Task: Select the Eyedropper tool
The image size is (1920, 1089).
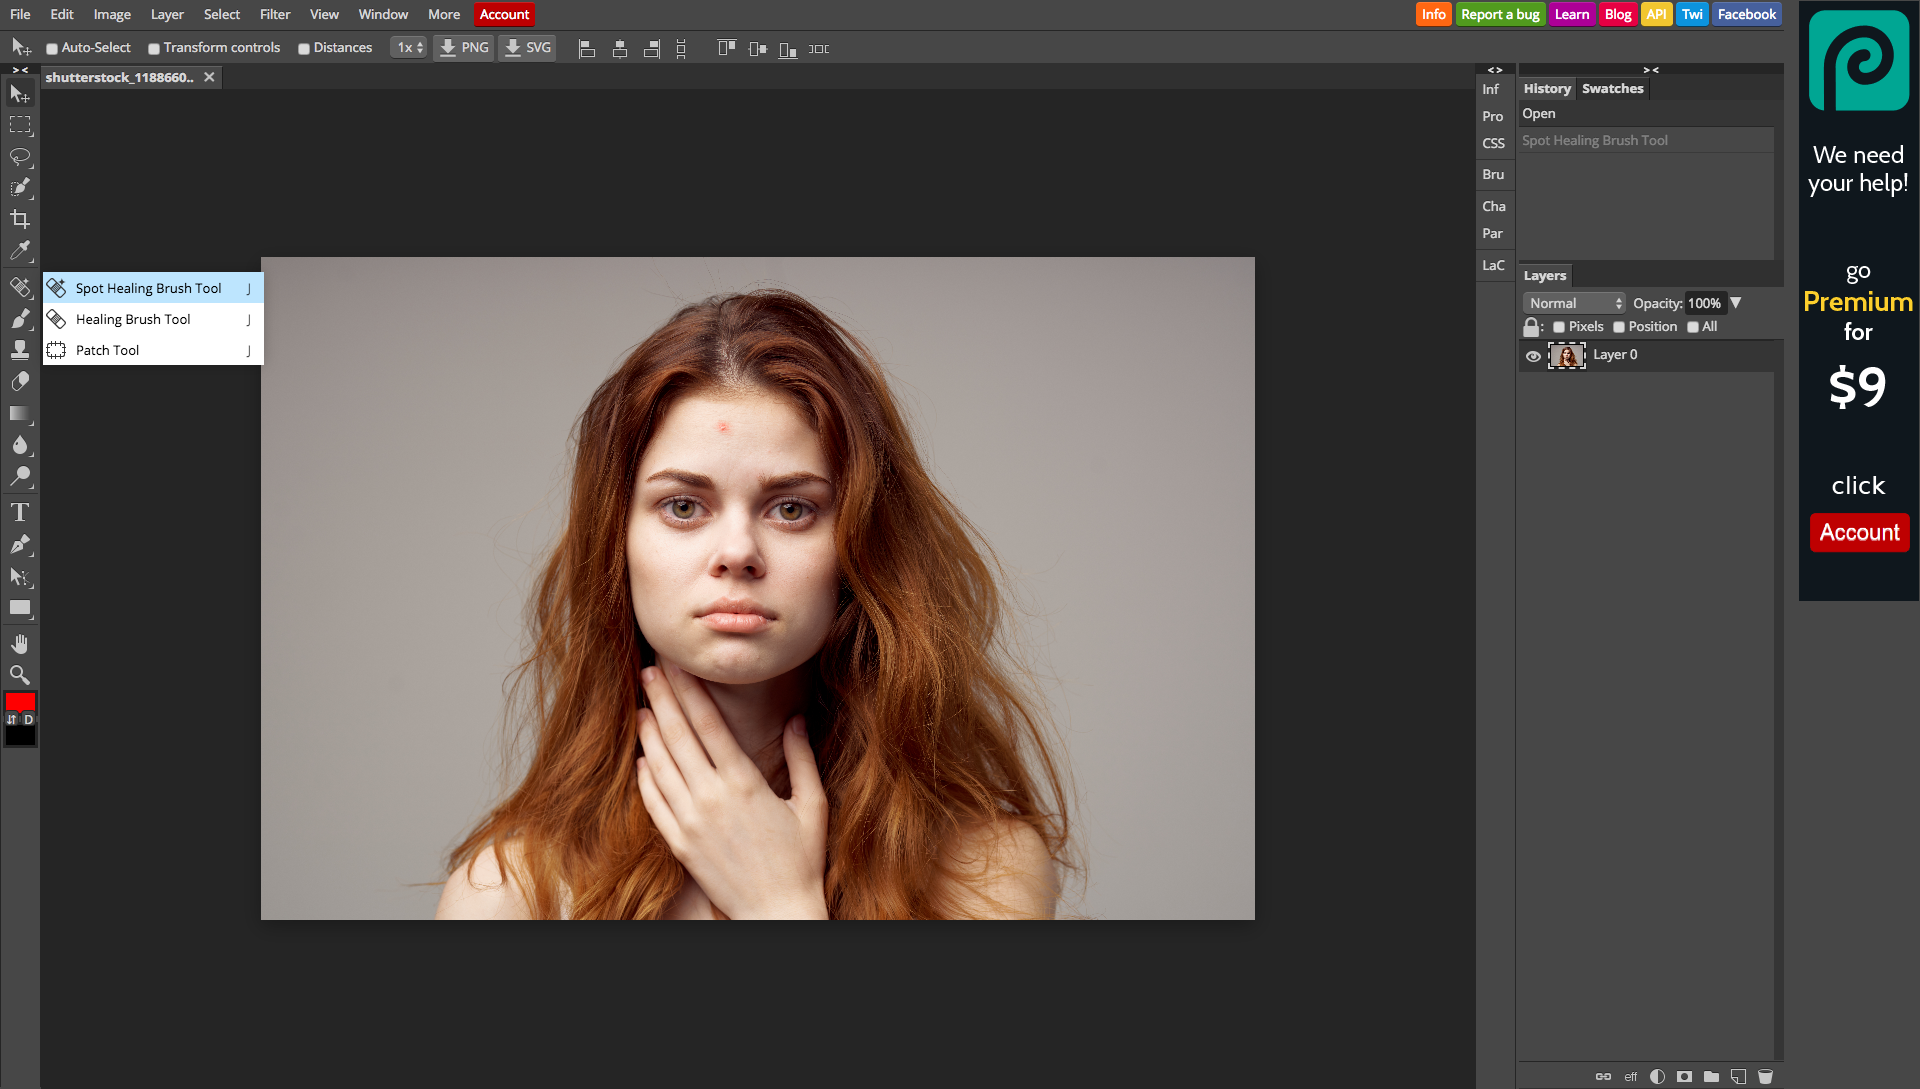Action: click(x=20, y=250)
